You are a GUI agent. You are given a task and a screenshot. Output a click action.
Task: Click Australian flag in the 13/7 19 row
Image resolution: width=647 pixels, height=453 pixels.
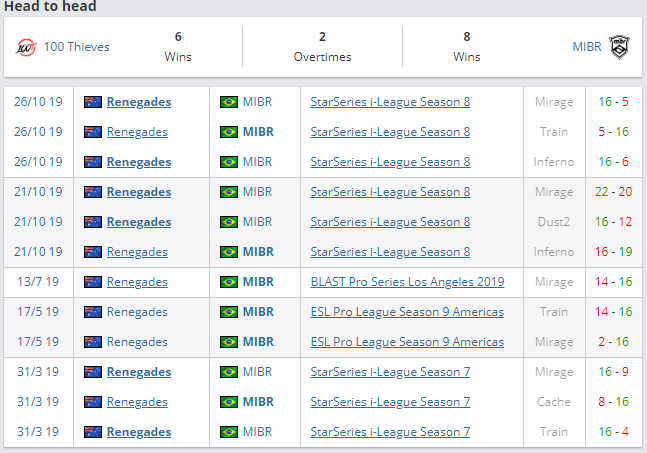(x=93, y=282)
